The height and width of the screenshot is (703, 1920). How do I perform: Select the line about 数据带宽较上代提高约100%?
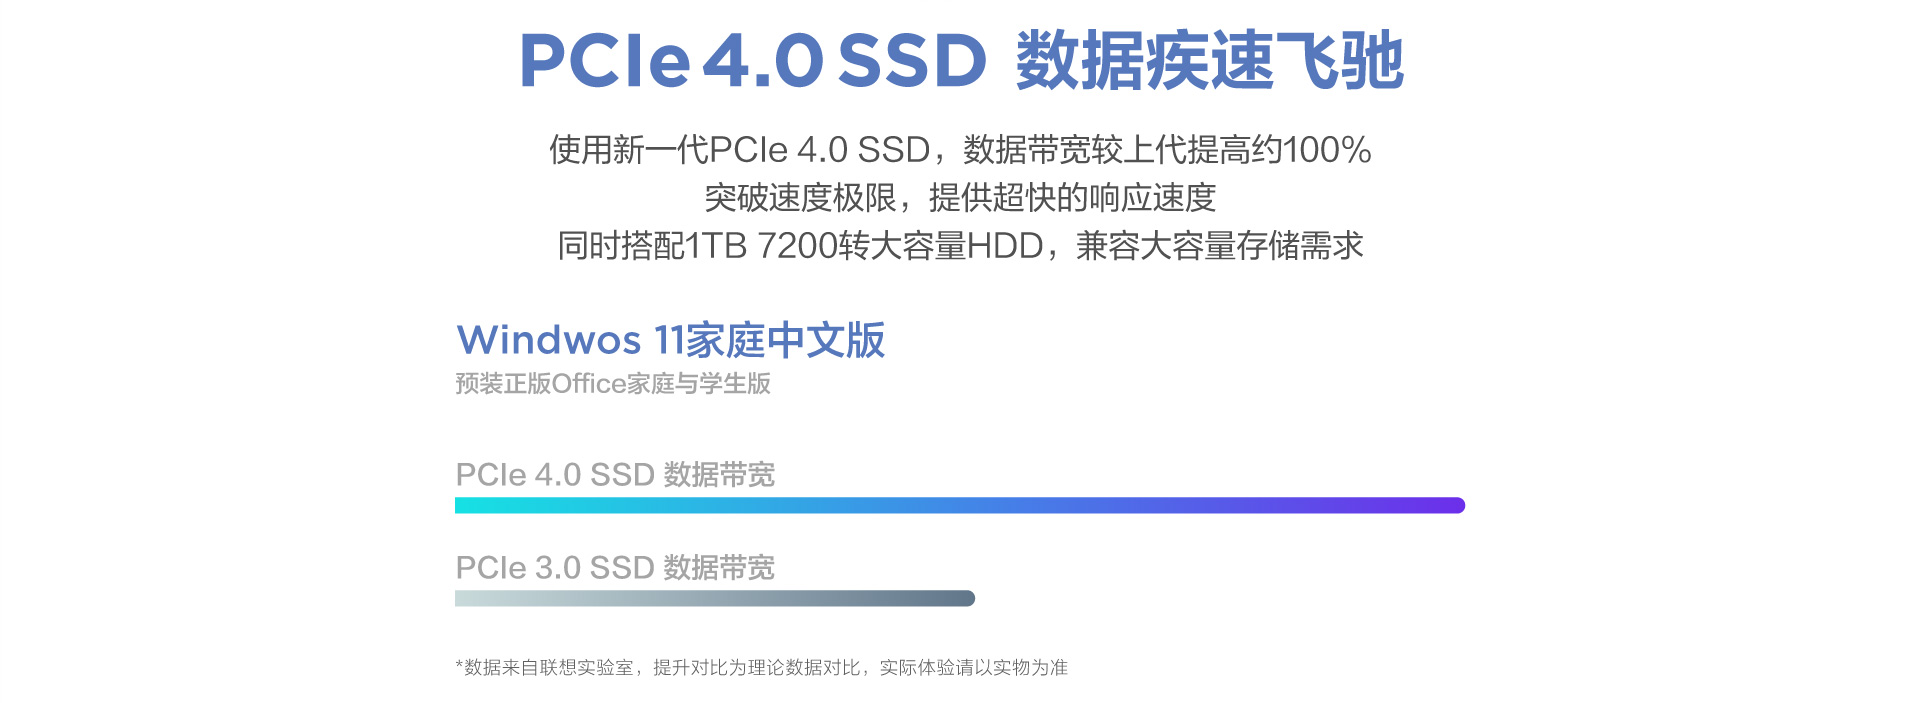(960, 150)
